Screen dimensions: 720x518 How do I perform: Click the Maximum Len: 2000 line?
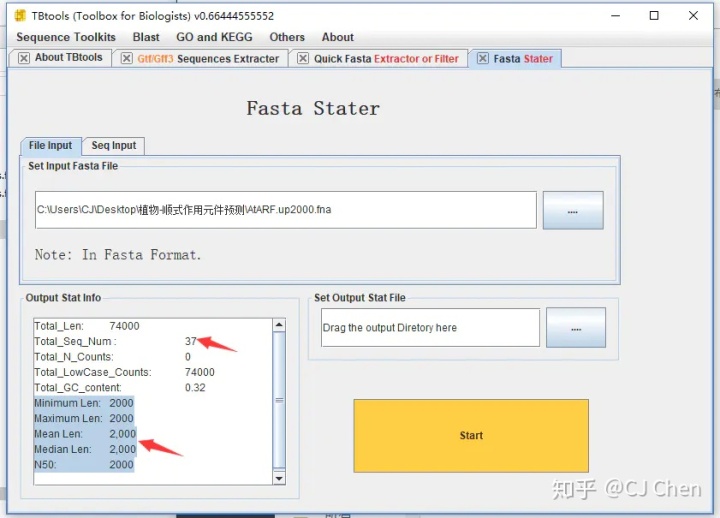[84, 418]
